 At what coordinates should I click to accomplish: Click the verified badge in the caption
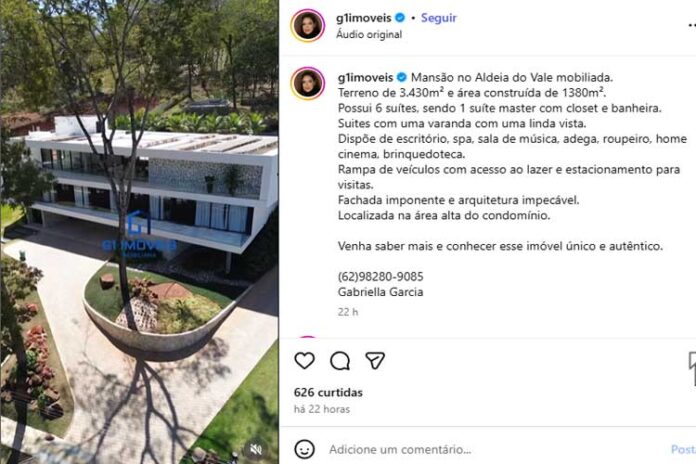[x=402, y=77]
